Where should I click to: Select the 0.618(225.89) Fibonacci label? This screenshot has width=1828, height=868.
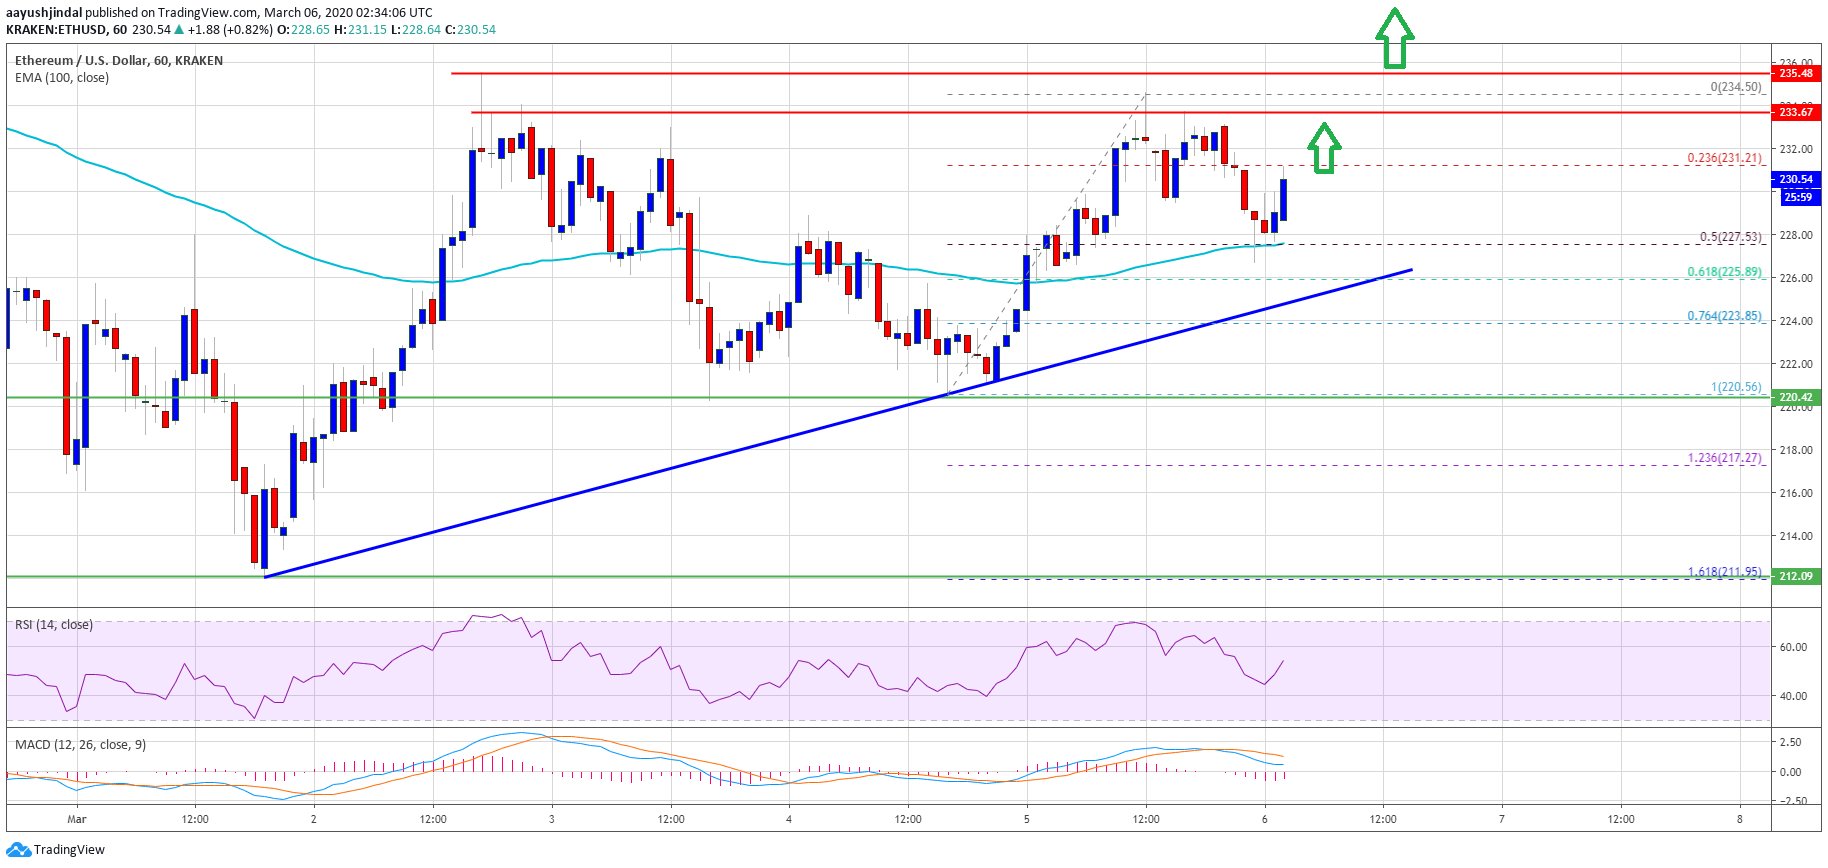tap(1725, 272)
